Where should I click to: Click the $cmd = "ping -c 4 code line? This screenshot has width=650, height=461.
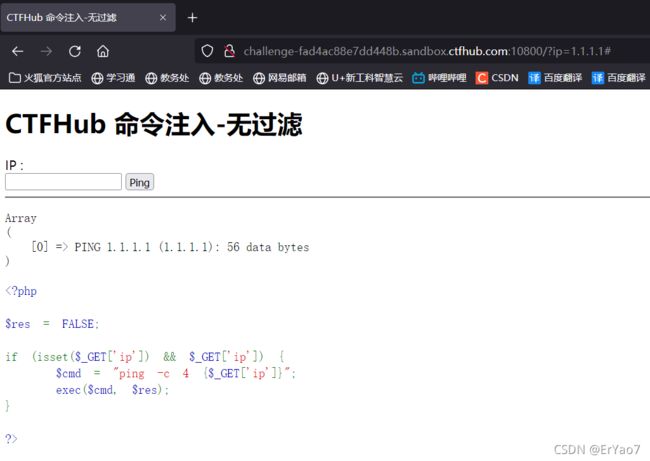point(176,374)
